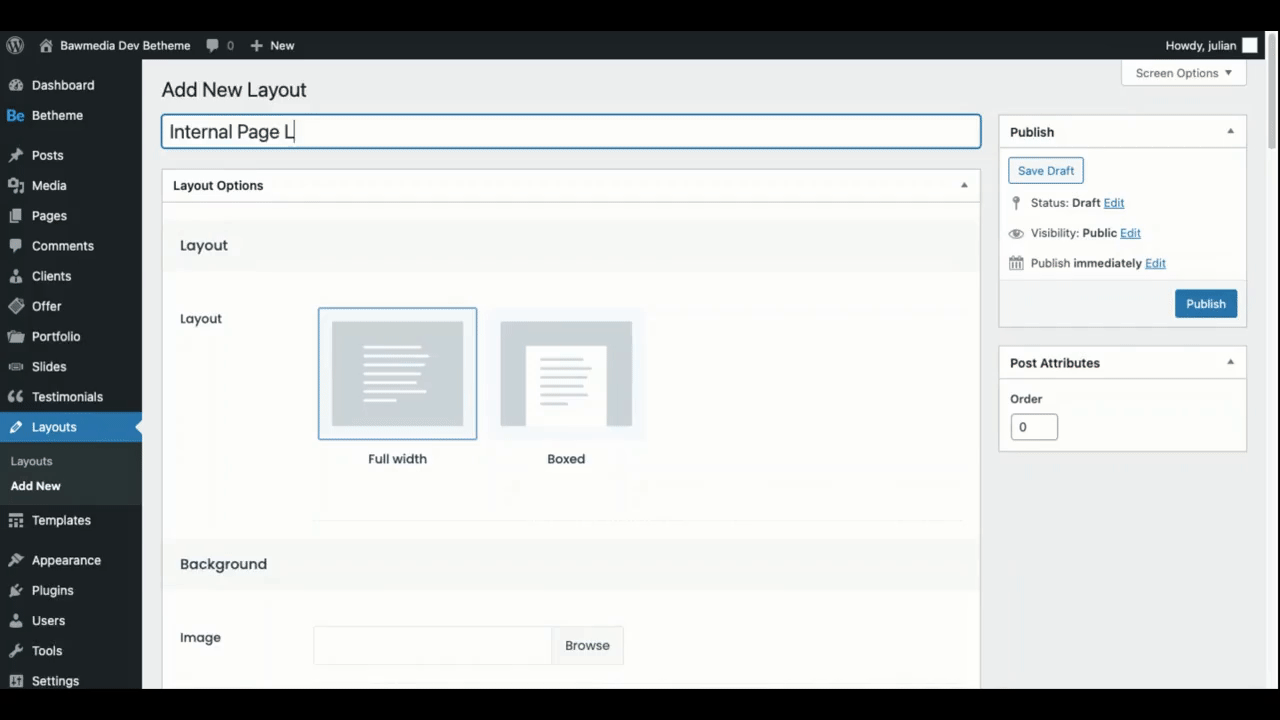Edit the Visibility: Public setting

click(1130, 233)
